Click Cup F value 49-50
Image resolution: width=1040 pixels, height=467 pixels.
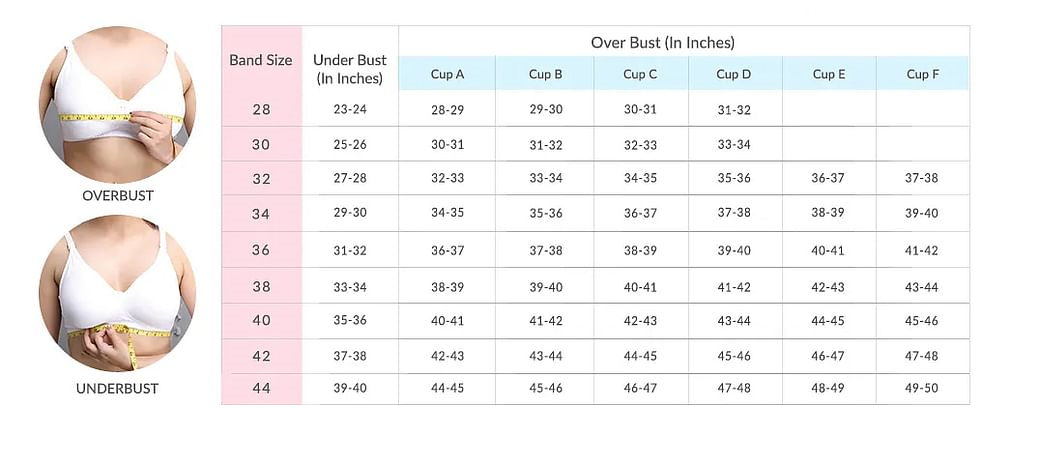[x=922, y=388]
